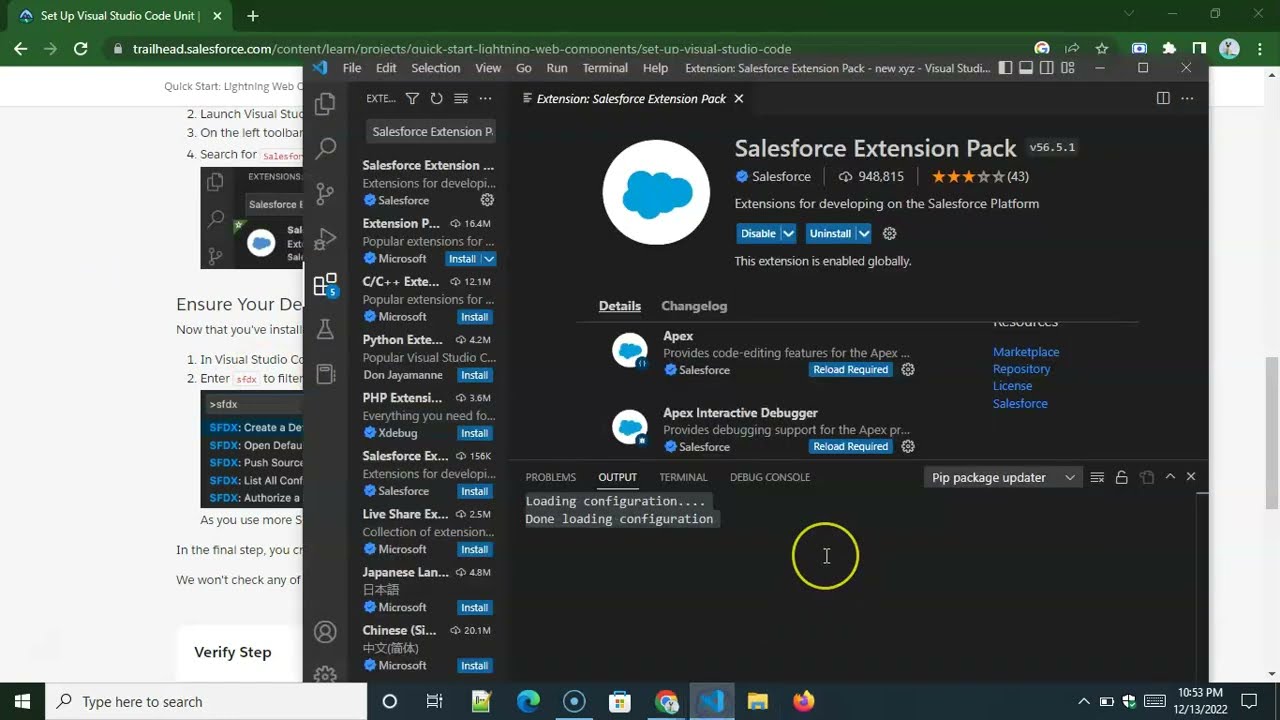
Task: Select the Details tab
Action: point(620,306)
